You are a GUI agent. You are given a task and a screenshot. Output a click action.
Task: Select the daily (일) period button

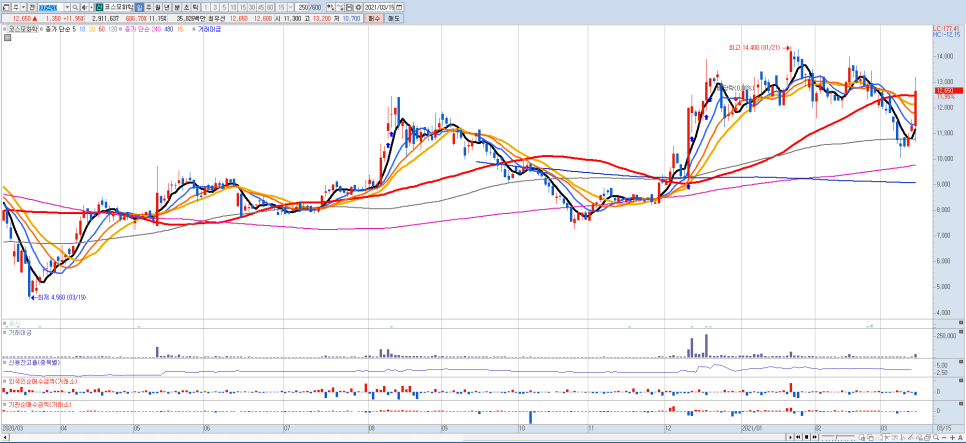(139, 7)
